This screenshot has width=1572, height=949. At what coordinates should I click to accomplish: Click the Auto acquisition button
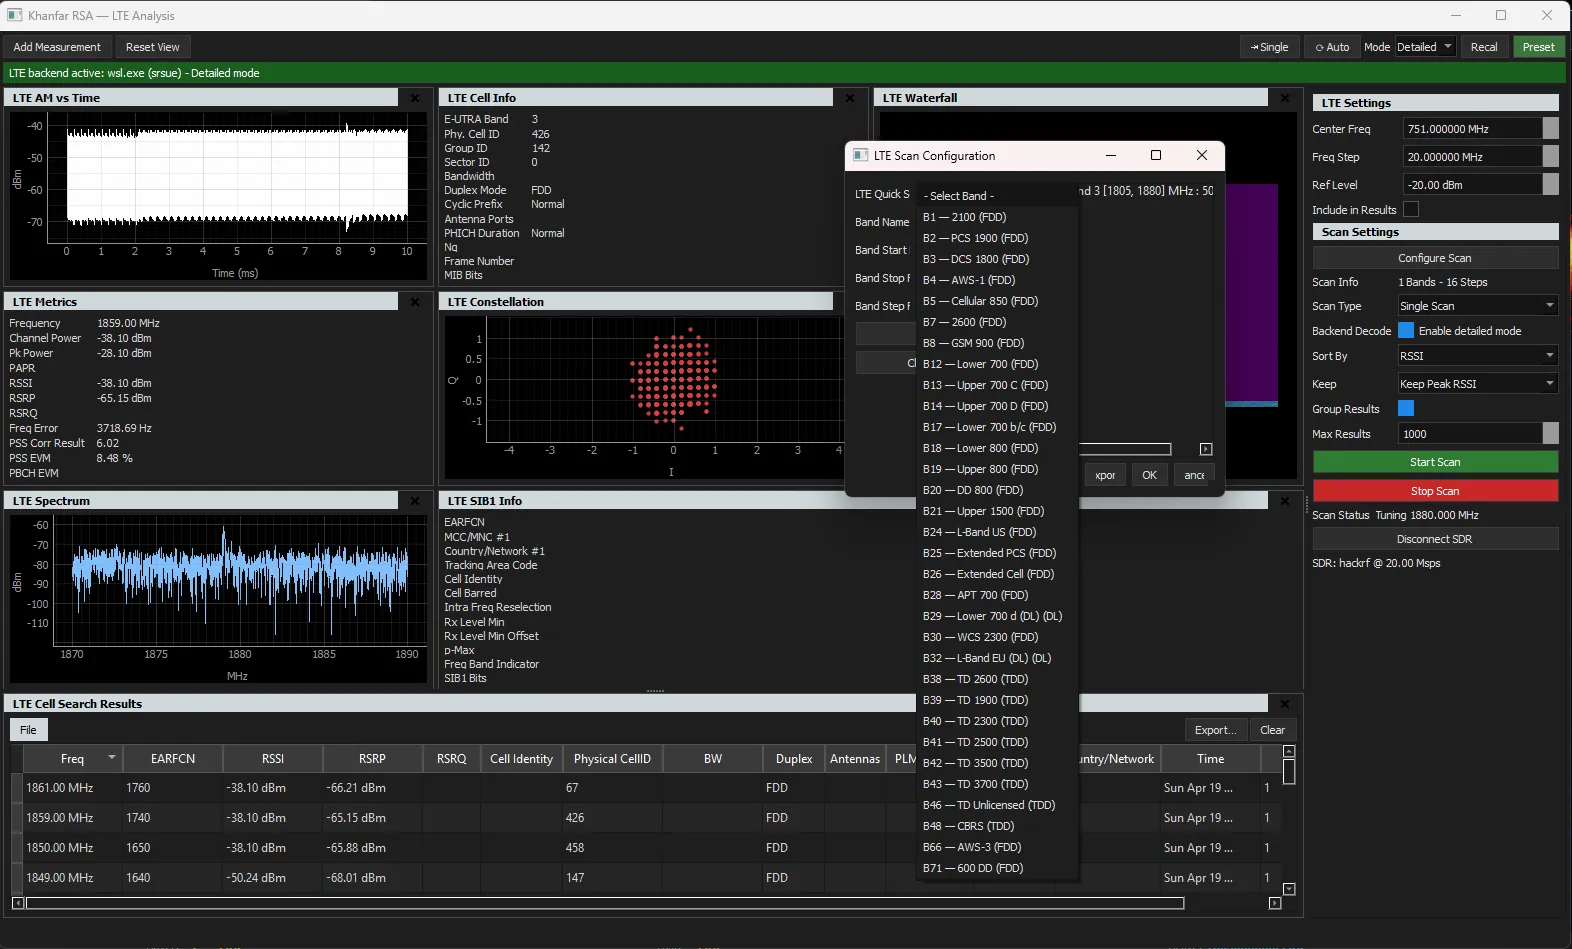coord(1332,47)
